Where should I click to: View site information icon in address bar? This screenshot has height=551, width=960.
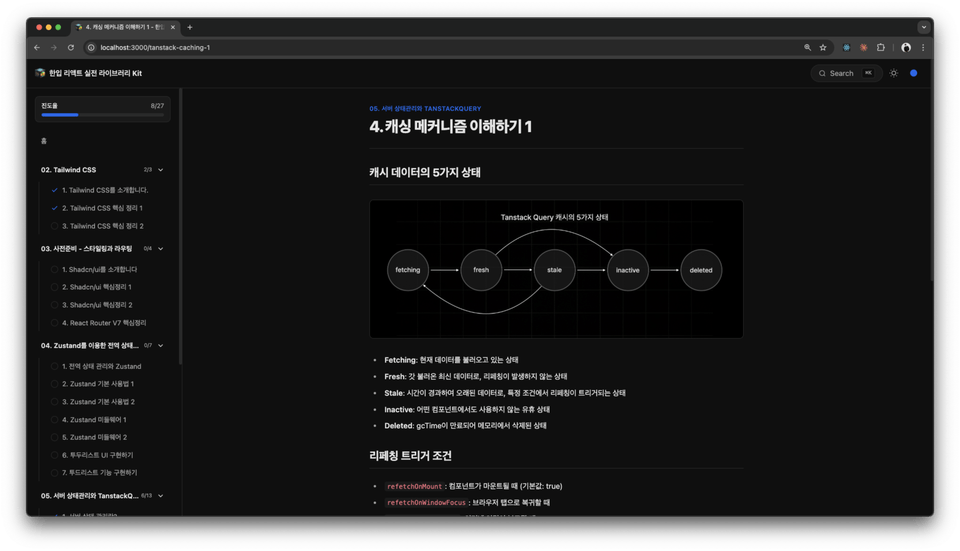pyautogui.click(x=91, y=47)
